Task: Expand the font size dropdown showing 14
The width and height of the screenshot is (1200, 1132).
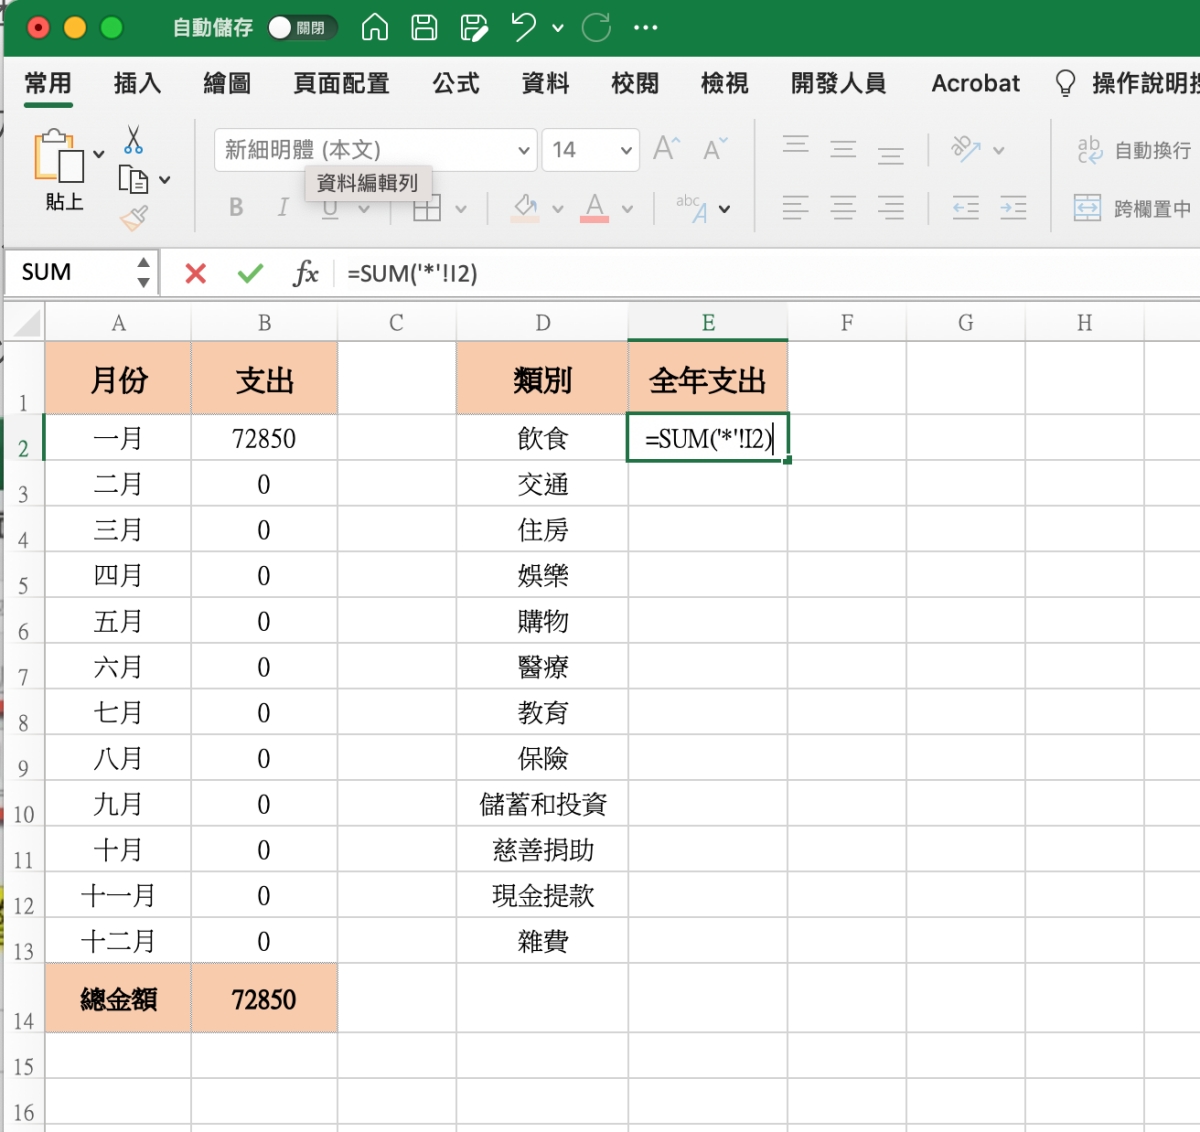Action: (x=626, y=151)
